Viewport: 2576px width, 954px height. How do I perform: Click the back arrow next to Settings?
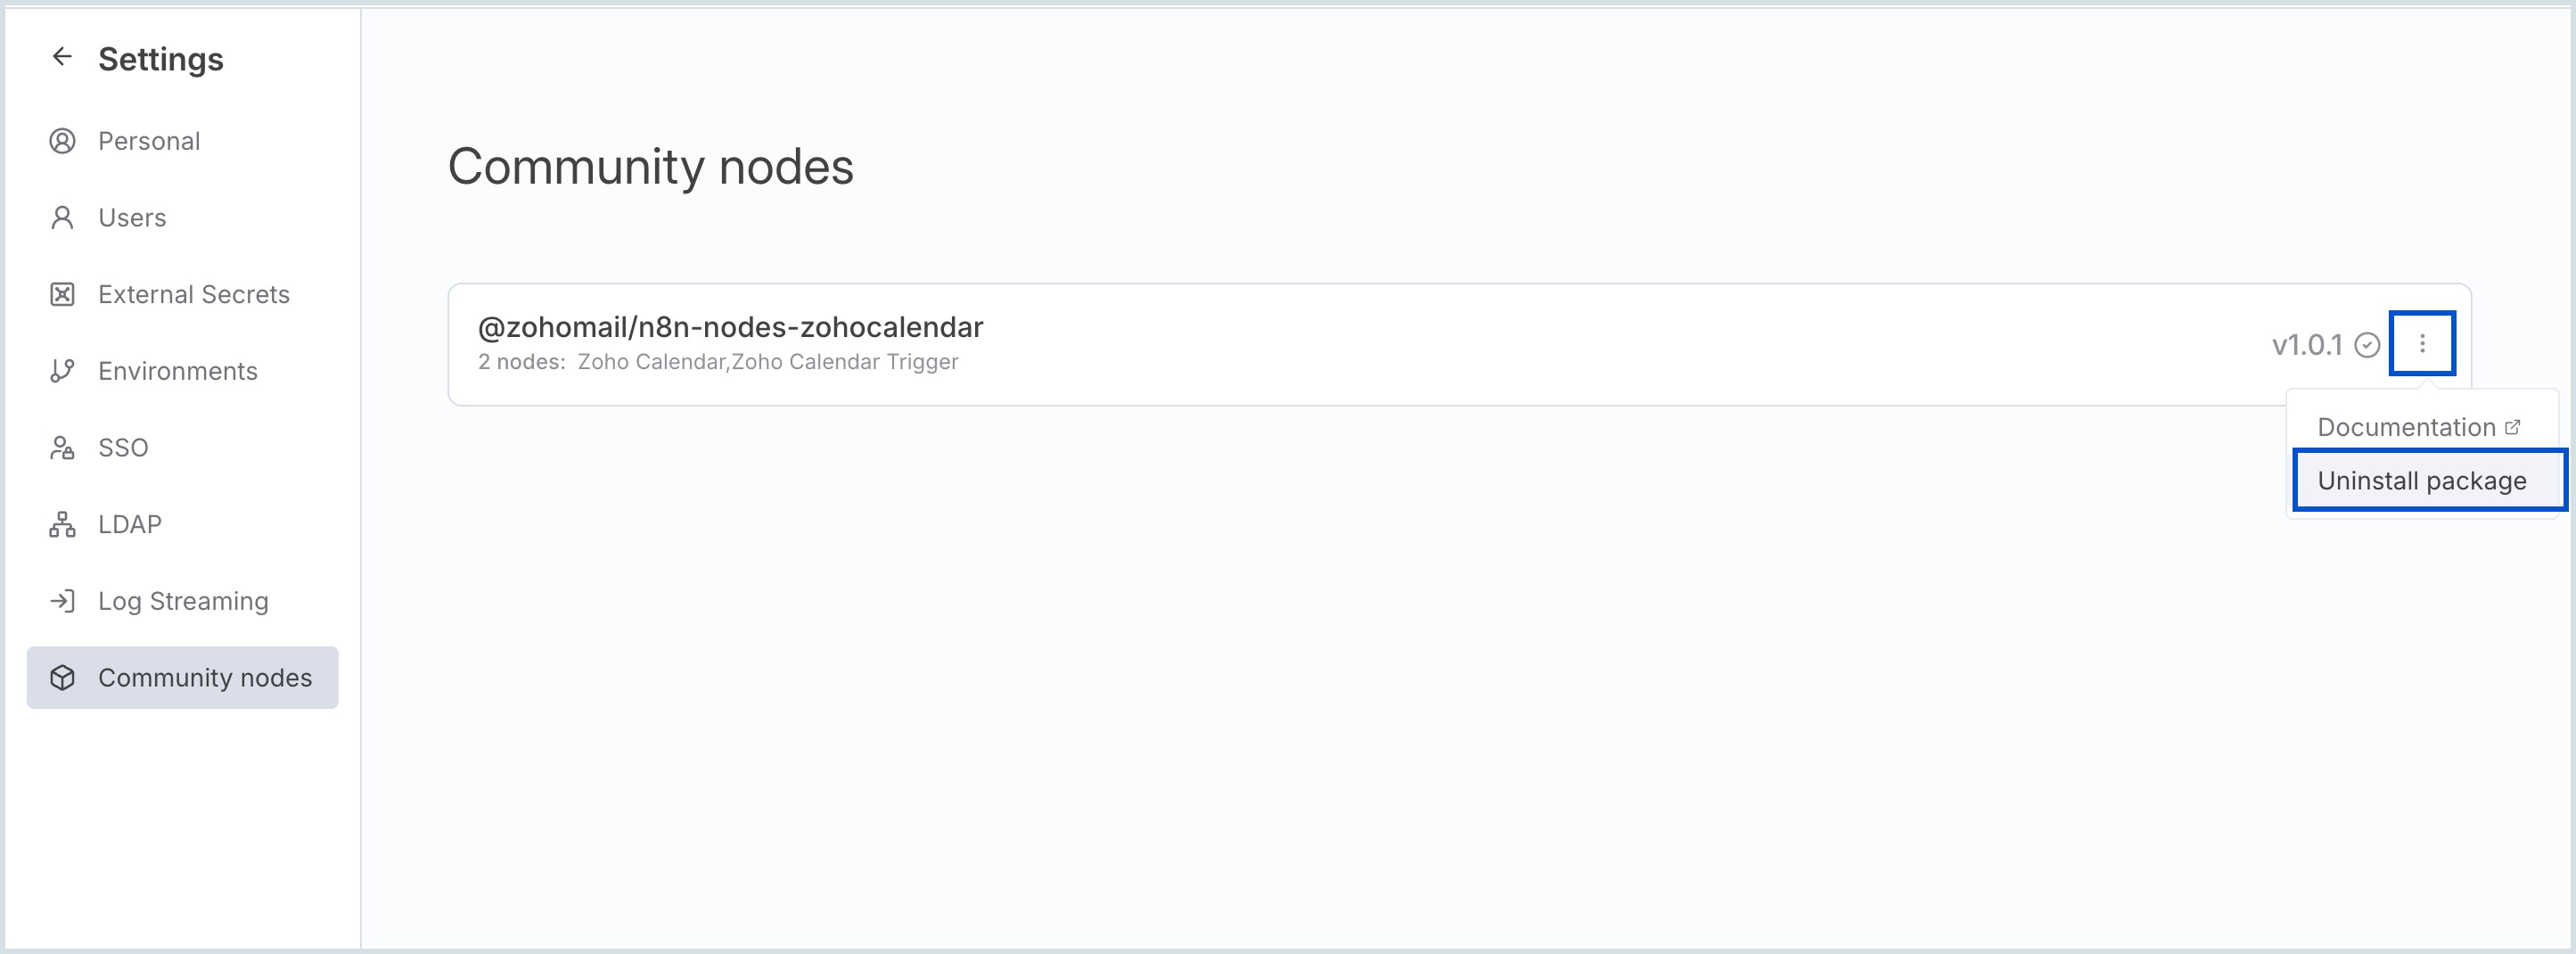pyautogui.click(x=62, y=57)
